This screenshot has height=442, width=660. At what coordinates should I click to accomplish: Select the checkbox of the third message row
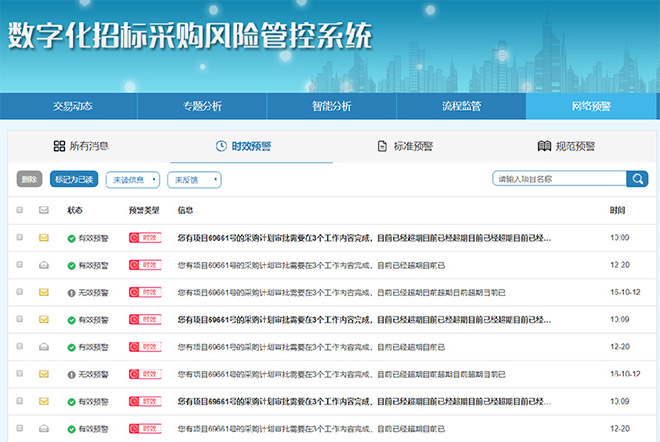pos(20,292)
